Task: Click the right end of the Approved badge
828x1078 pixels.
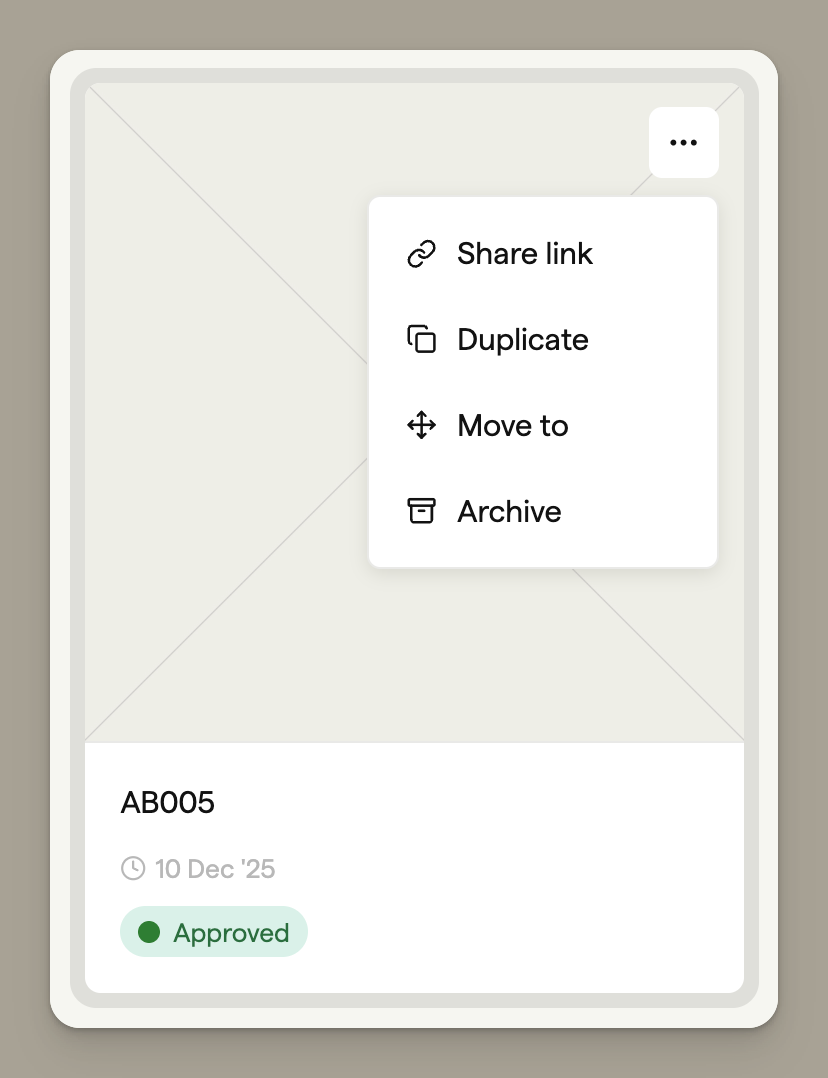Action: click(298, 933)
